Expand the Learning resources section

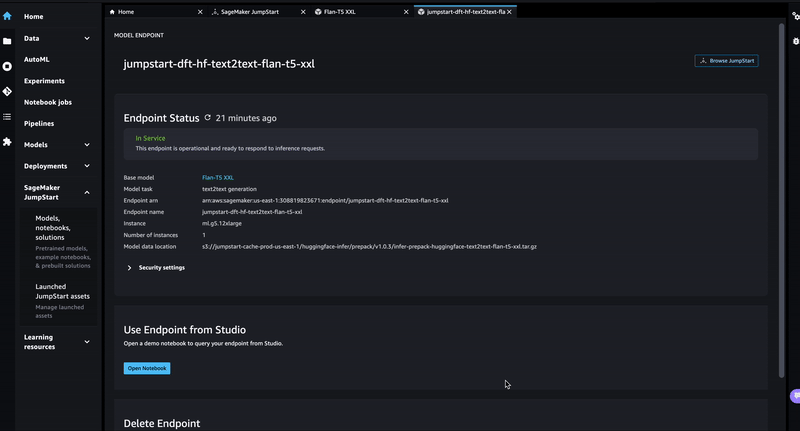coord(87,342)
